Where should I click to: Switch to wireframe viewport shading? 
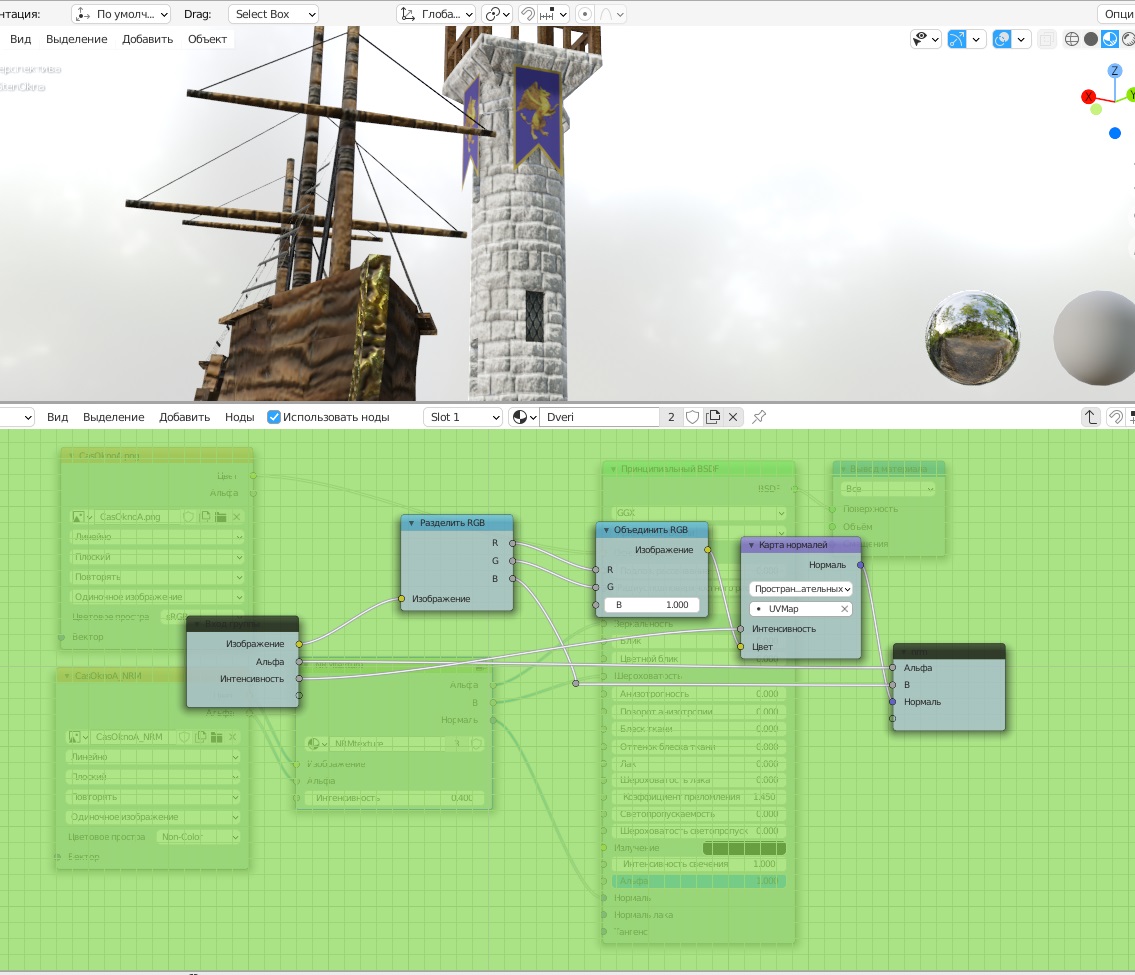[x=1072, y=39]
